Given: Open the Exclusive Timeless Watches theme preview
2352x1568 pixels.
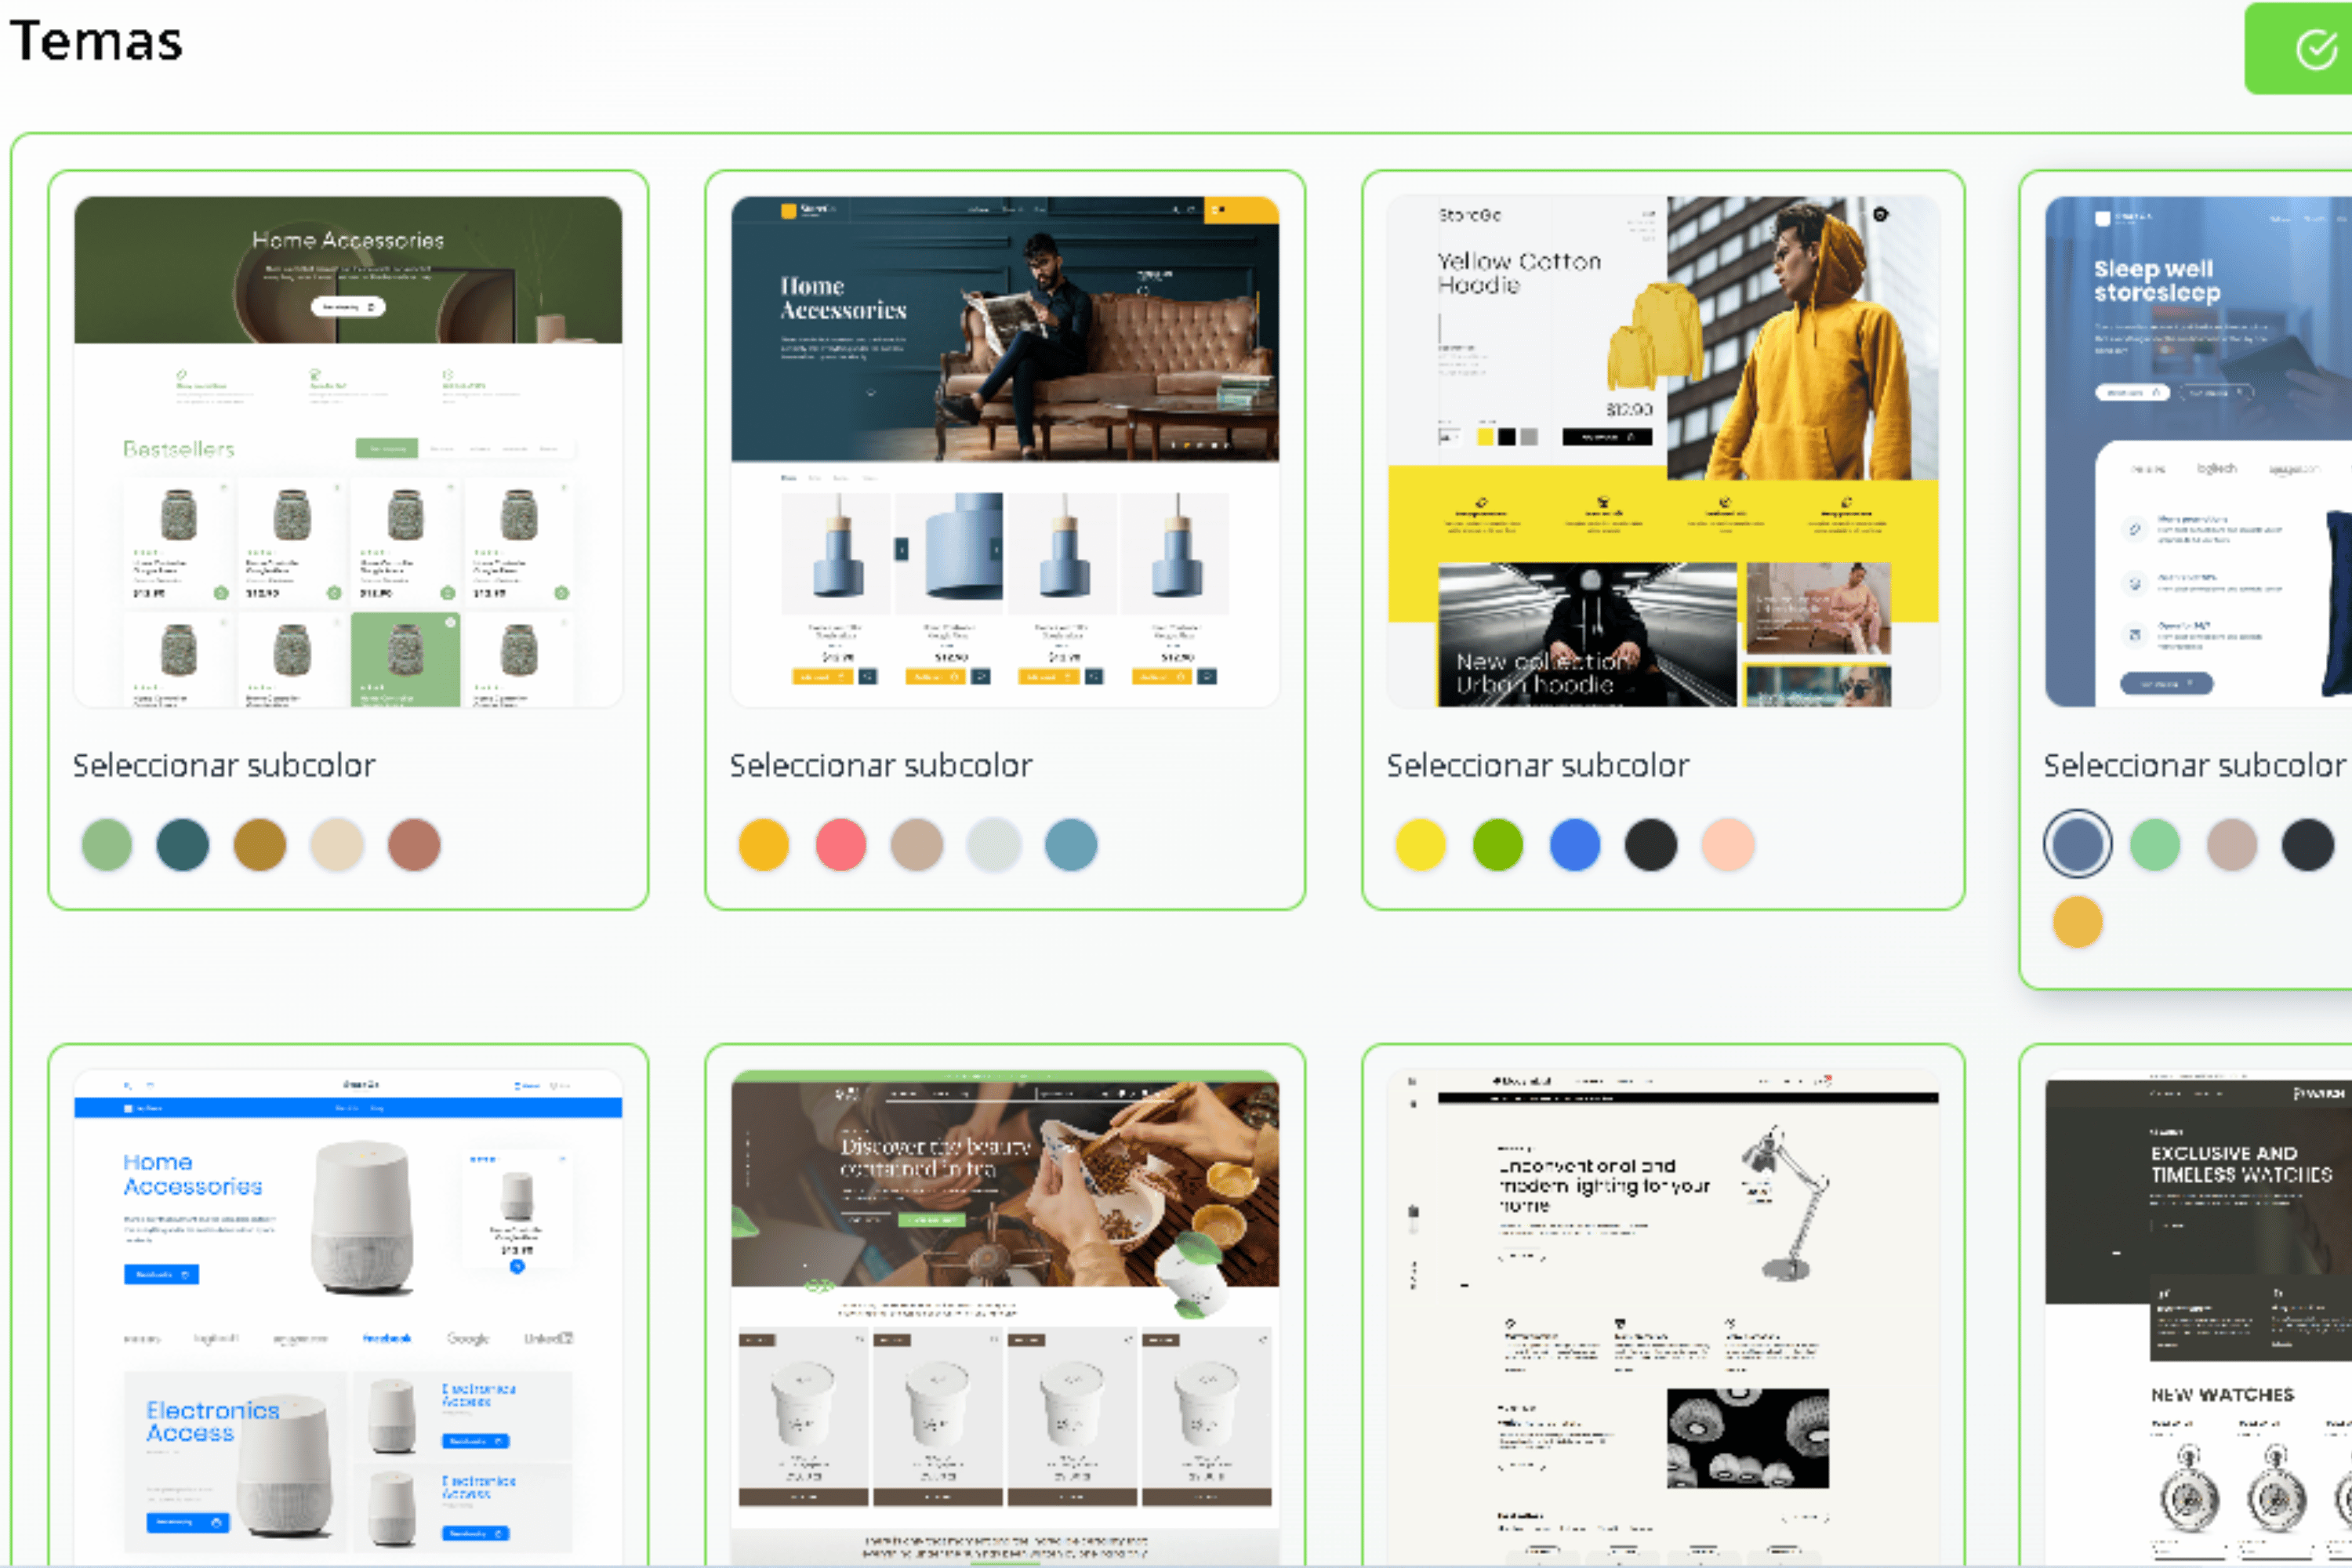Looking at the screenshot, I should pyautogui.click(x=2199, y=1318).
